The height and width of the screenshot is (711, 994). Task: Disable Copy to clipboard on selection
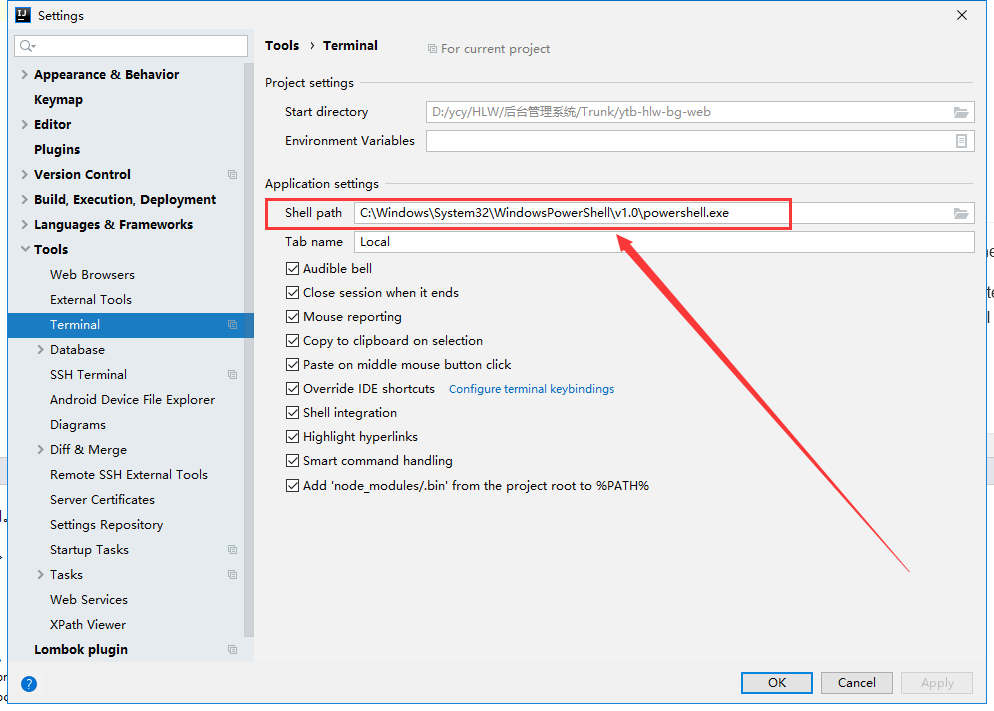[x=292, y=341]
